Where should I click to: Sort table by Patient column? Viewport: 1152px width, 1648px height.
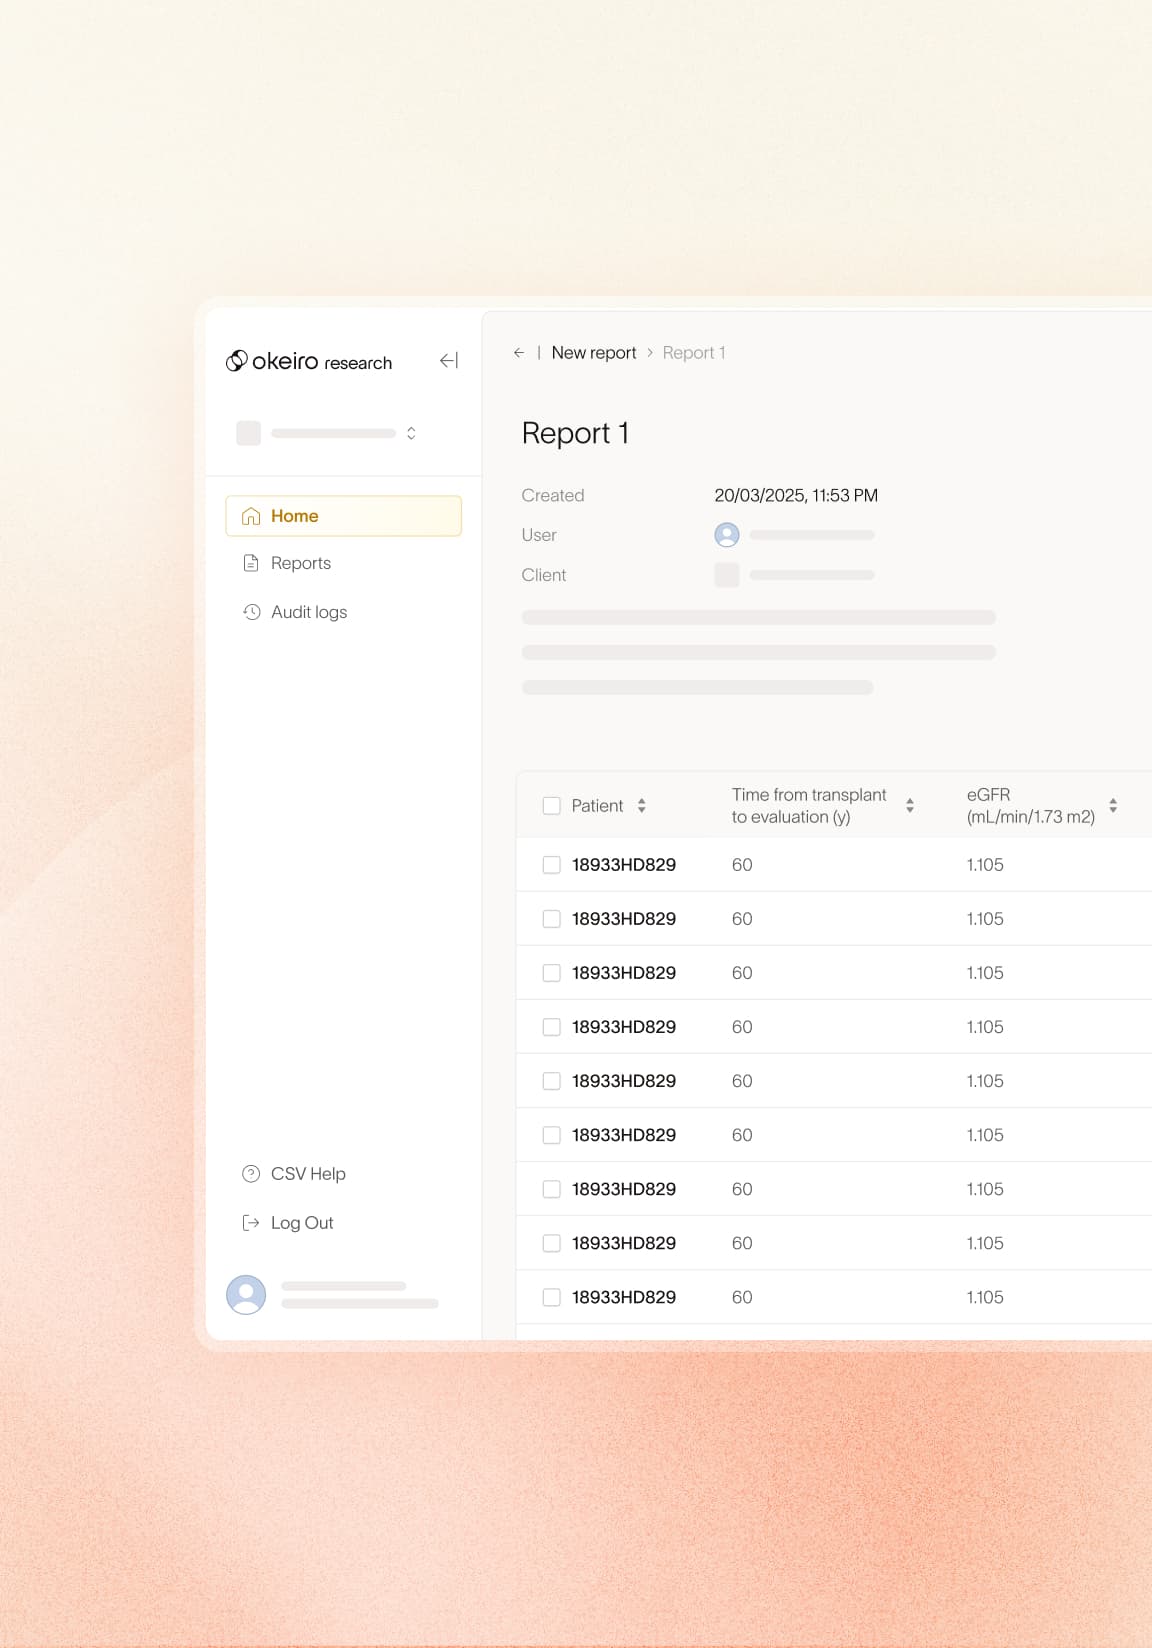[641, 806]
